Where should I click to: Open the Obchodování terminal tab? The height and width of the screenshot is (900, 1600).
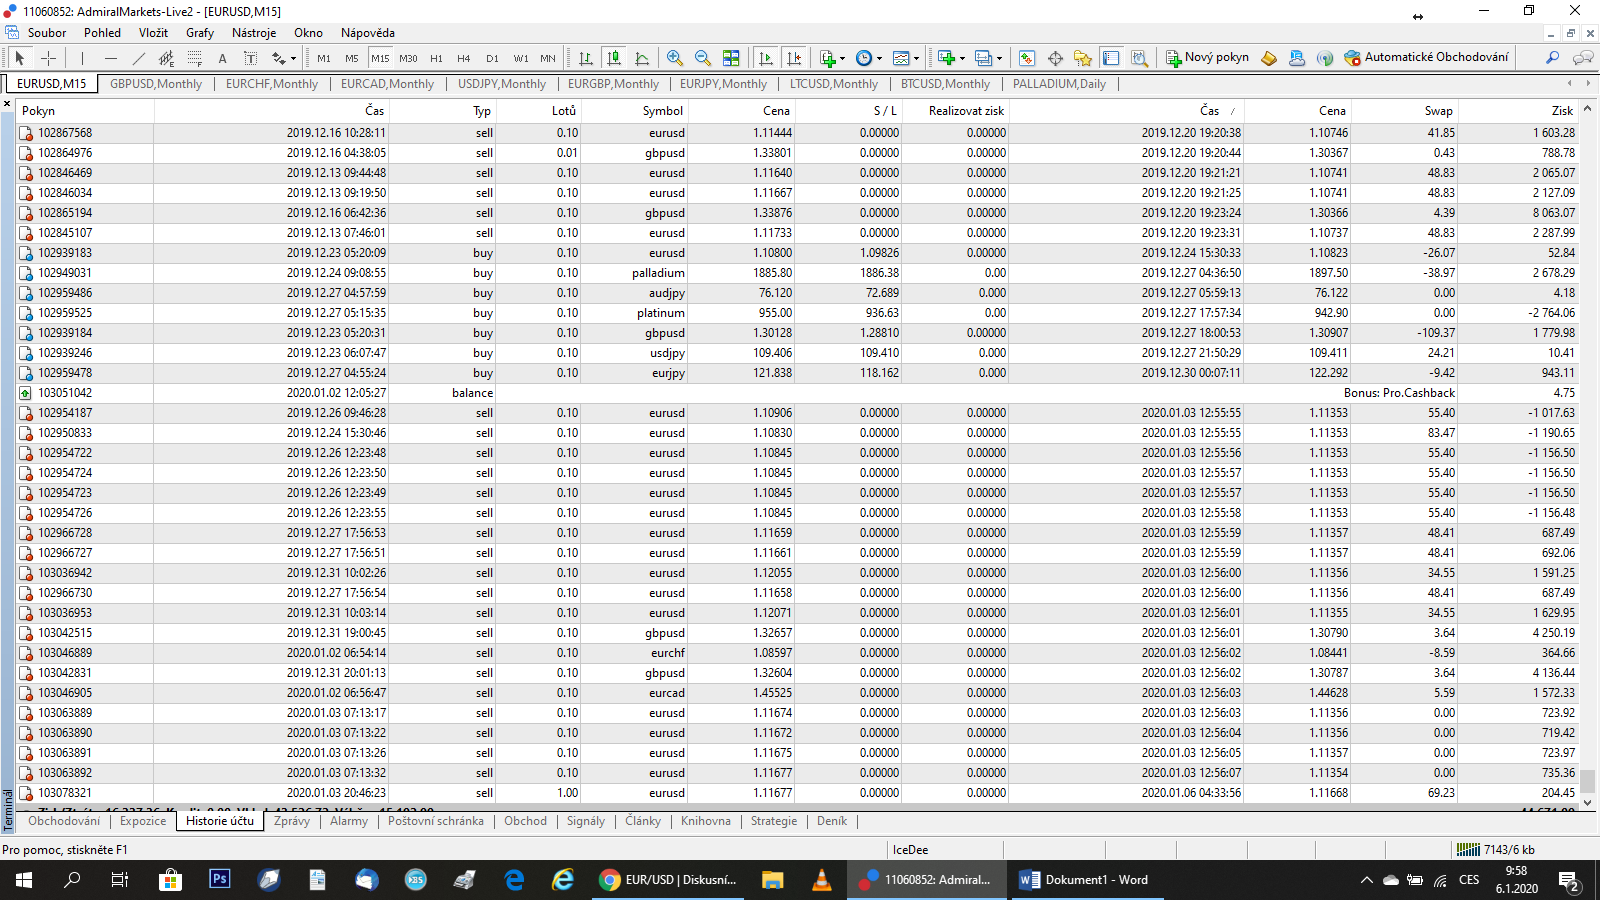pyautogui.click(x=64, y=821)
